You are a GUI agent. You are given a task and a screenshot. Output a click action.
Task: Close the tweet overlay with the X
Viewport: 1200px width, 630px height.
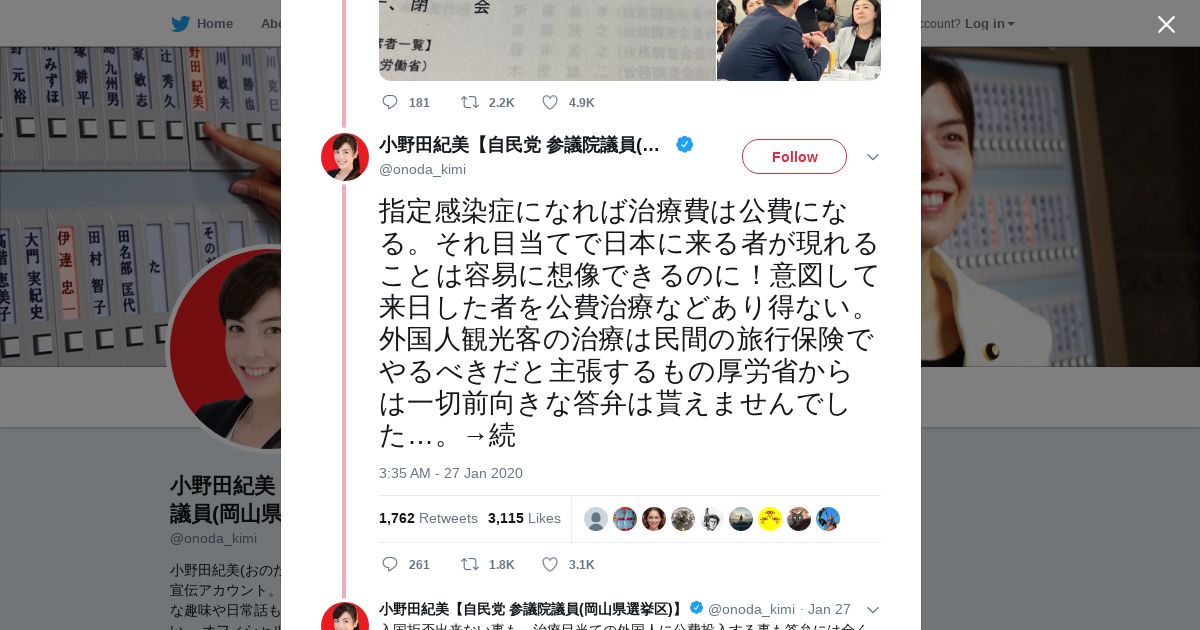click(1166, 24)
